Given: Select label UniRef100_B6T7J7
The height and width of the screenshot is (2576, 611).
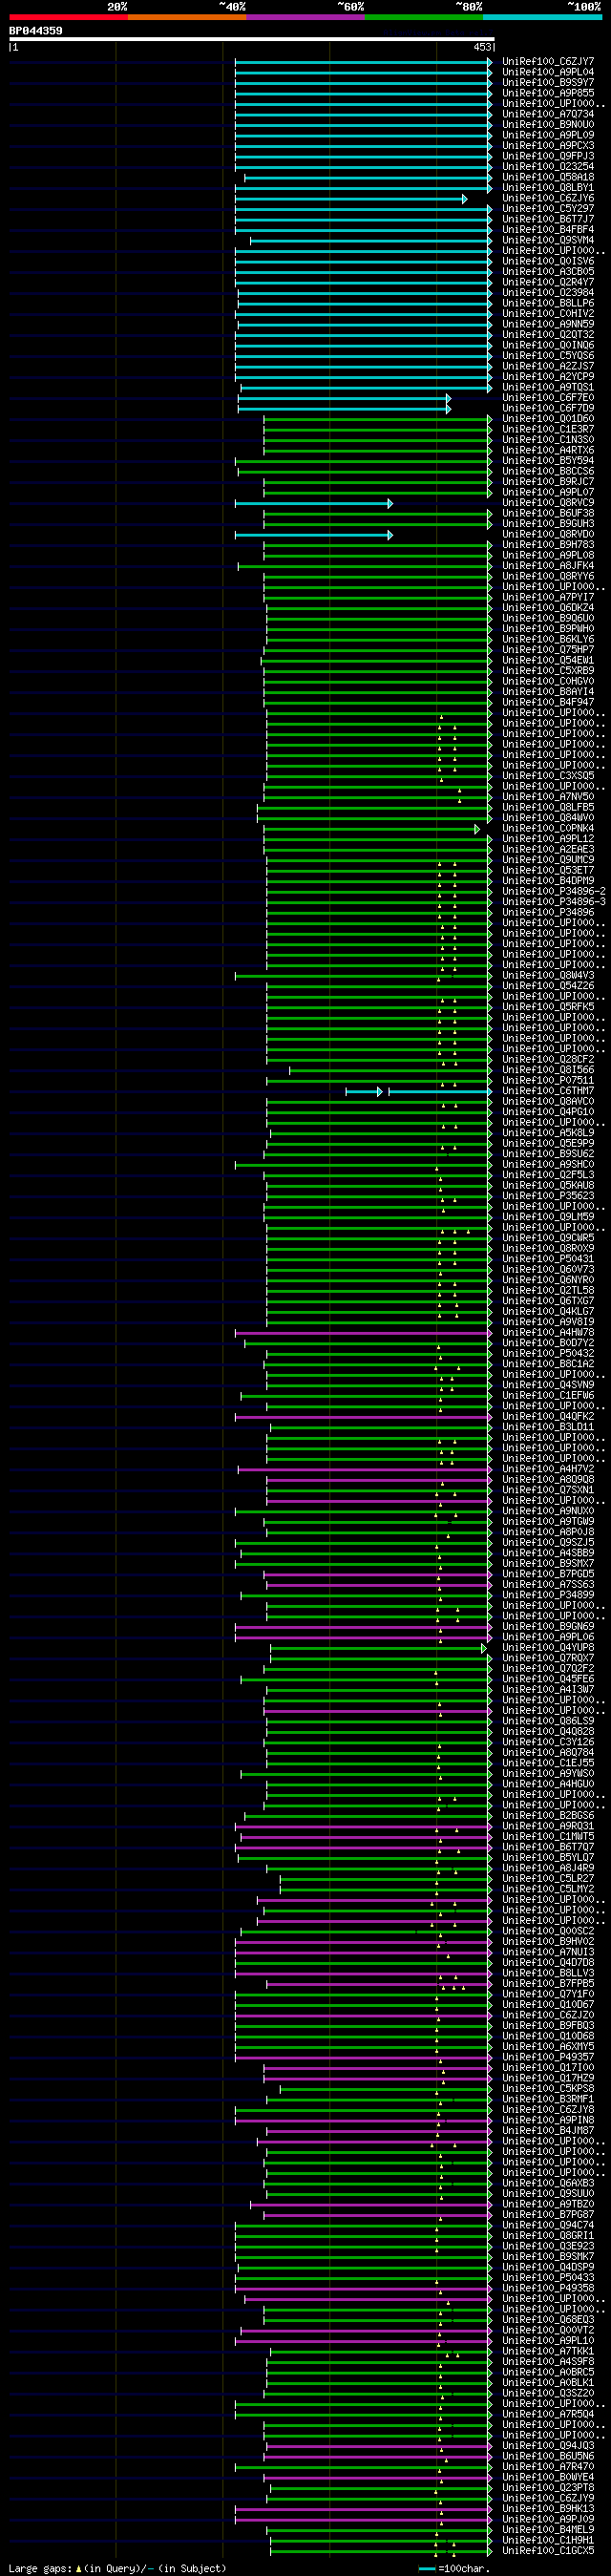Looking at the screenshot, I should coord(548,219).
